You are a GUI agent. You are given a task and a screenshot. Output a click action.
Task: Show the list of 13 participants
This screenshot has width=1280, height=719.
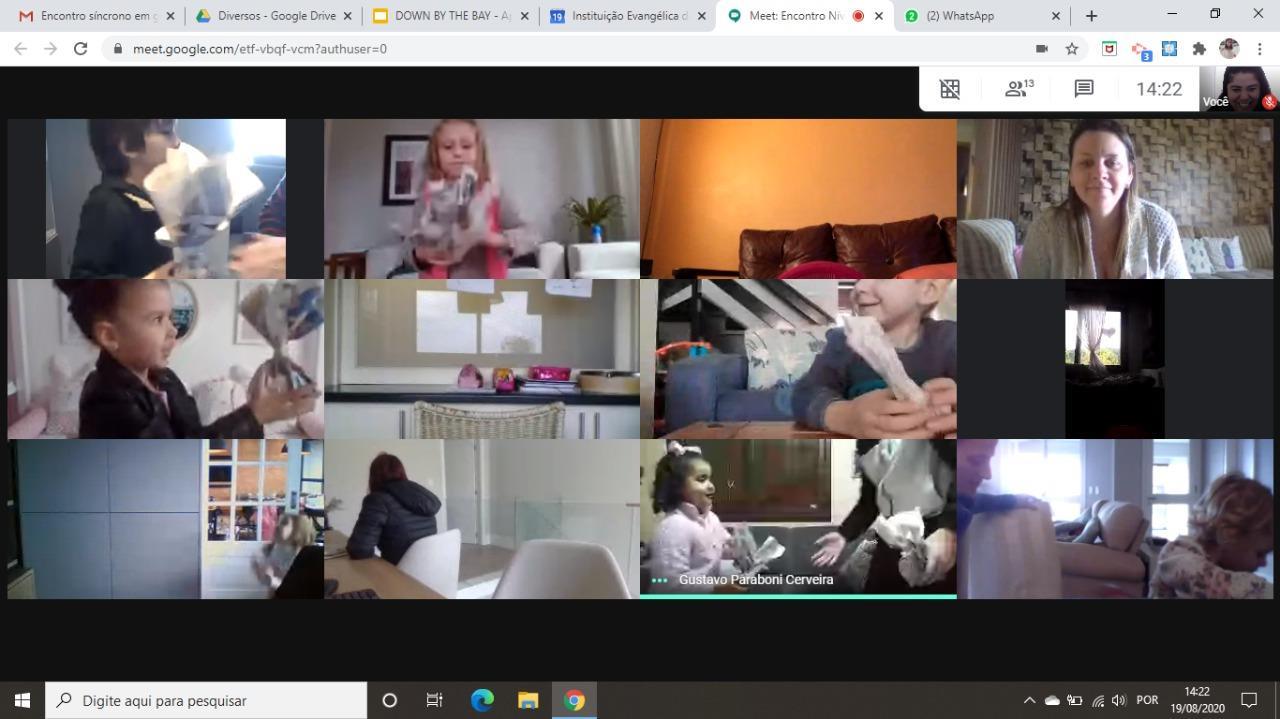click(1017, 88)
